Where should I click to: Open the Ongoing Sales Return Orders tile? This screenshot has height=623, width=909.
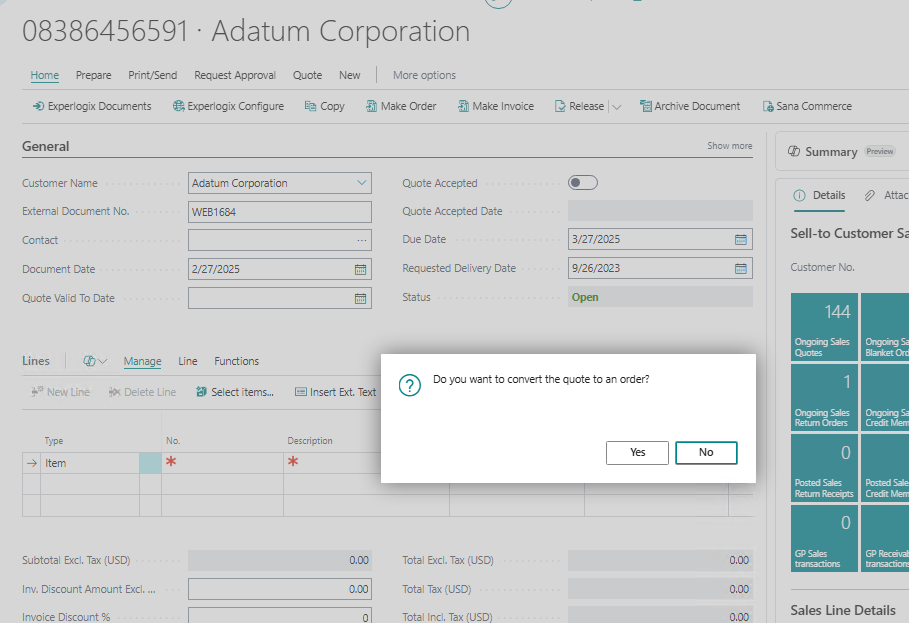tap(824, 398)
